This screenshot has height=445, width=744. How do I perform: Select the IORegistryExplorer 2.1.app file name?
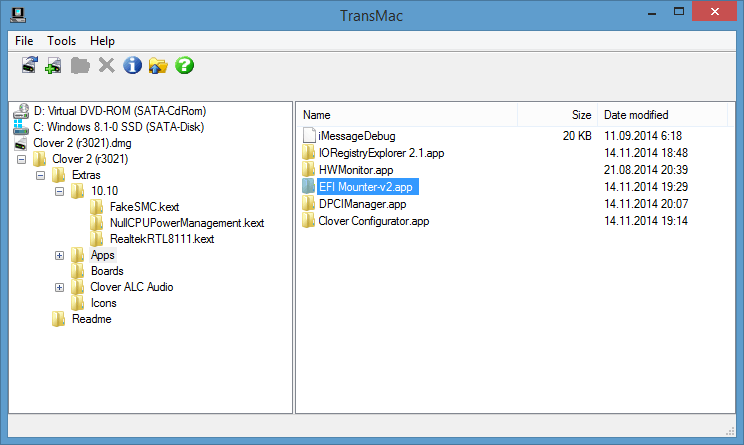pos(381,153)
